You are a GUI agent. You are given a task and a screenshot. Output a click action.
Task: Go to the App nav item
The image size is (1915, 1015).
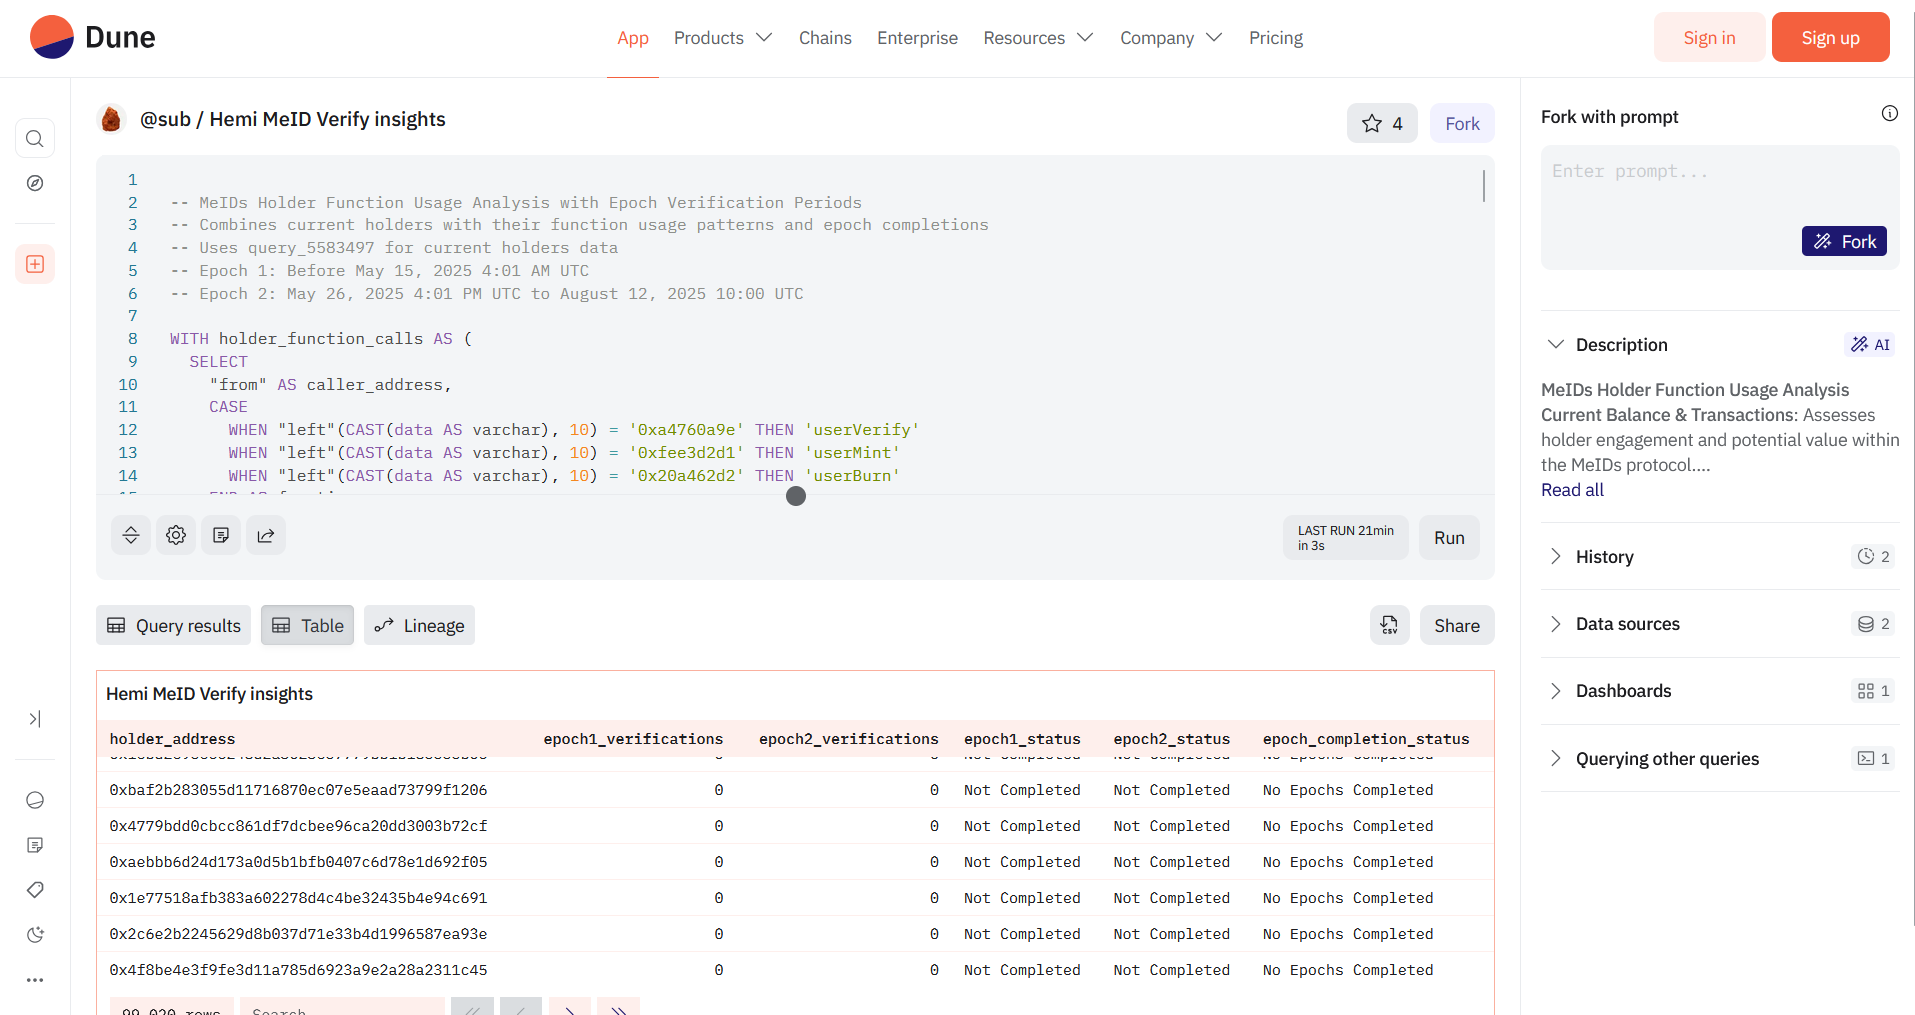633,38
